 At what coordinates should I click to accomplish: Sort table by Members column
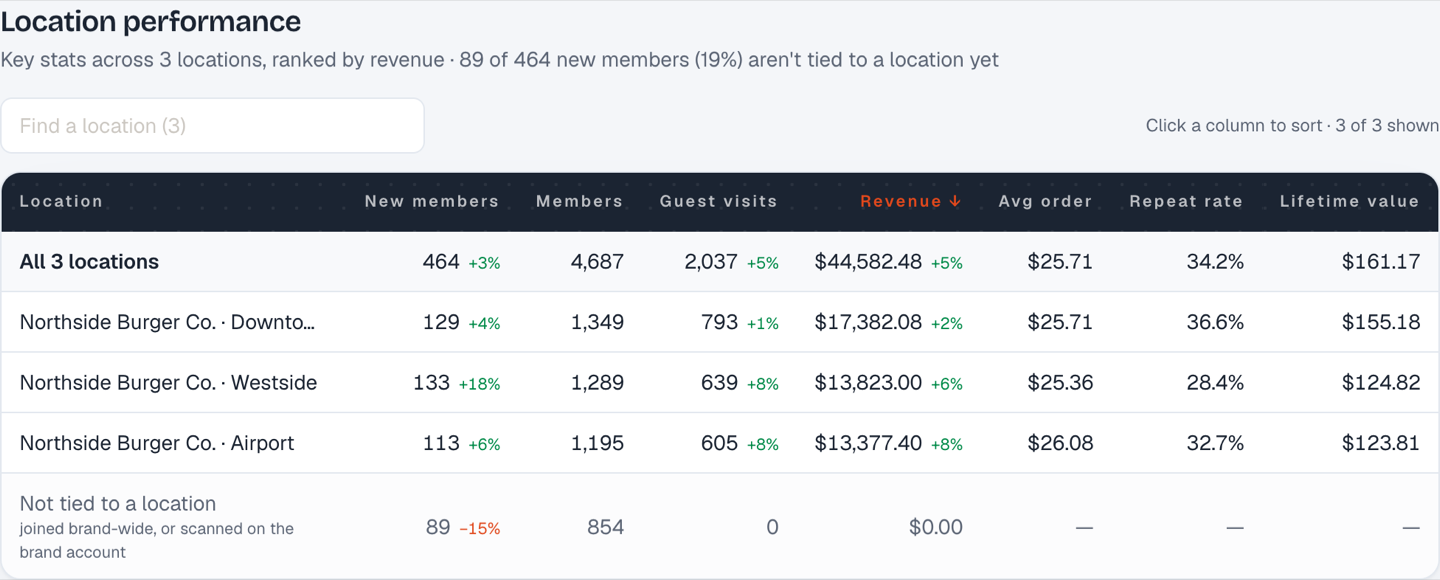pos(579,201)
